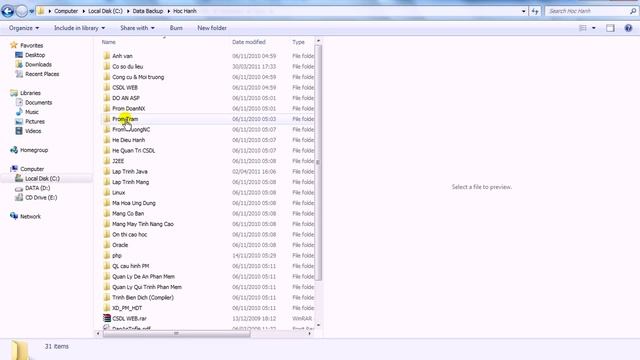This screenshot has width=640, height=360.
Task: Select the He Dieu Hanh folder
Action: tap(128, 140)
